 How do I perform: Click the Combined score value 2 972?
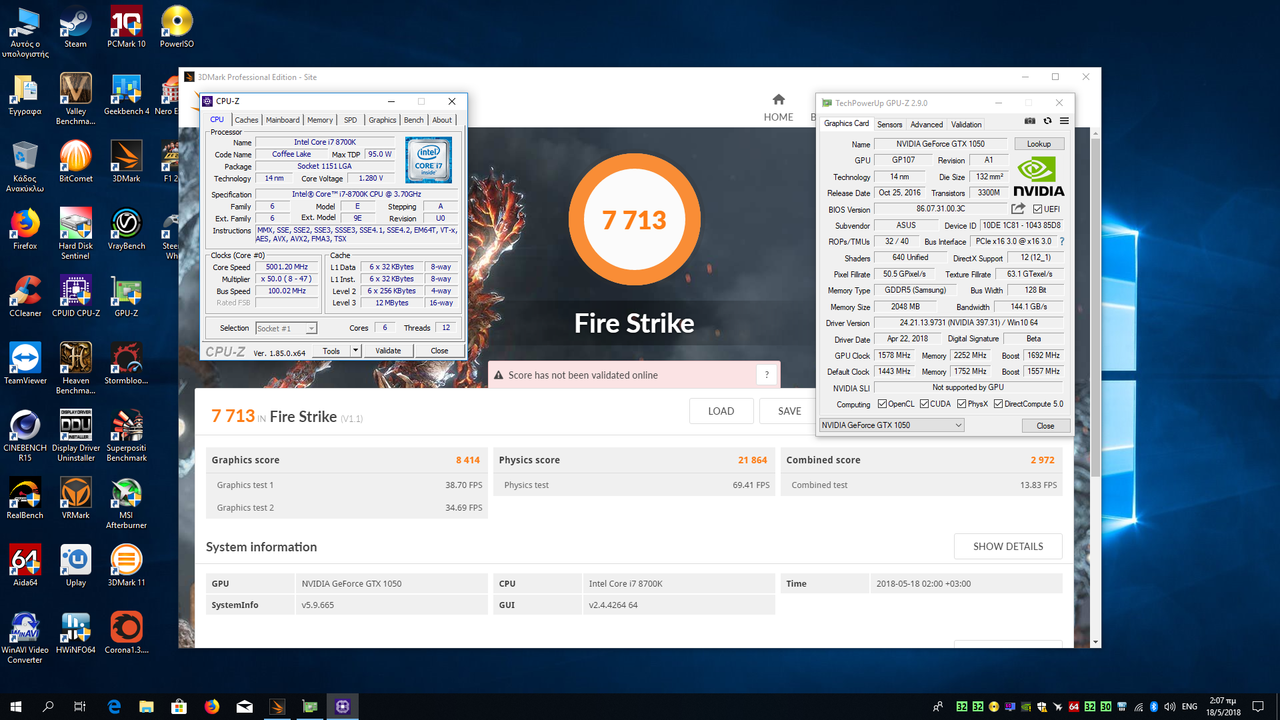(1042, 460)
